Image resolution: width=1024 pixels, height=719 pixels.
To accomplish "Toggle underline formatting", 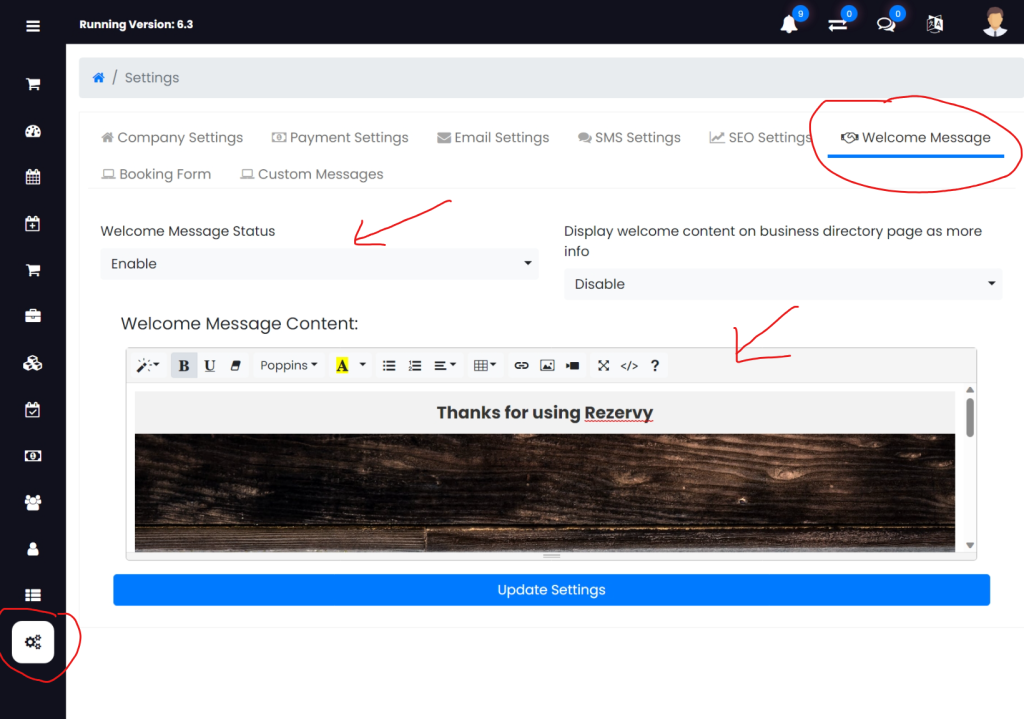I will pyautogui.click(x=210, y=365).
